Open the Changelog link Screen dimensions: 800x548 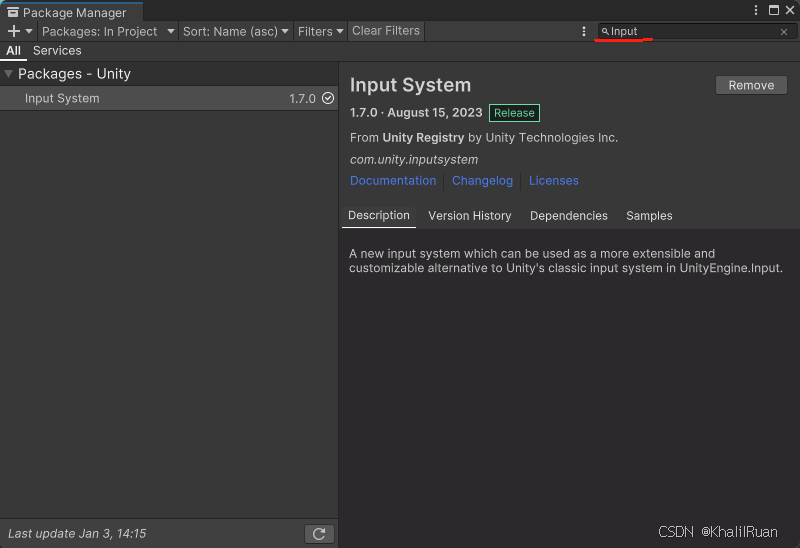pos(482,181)
